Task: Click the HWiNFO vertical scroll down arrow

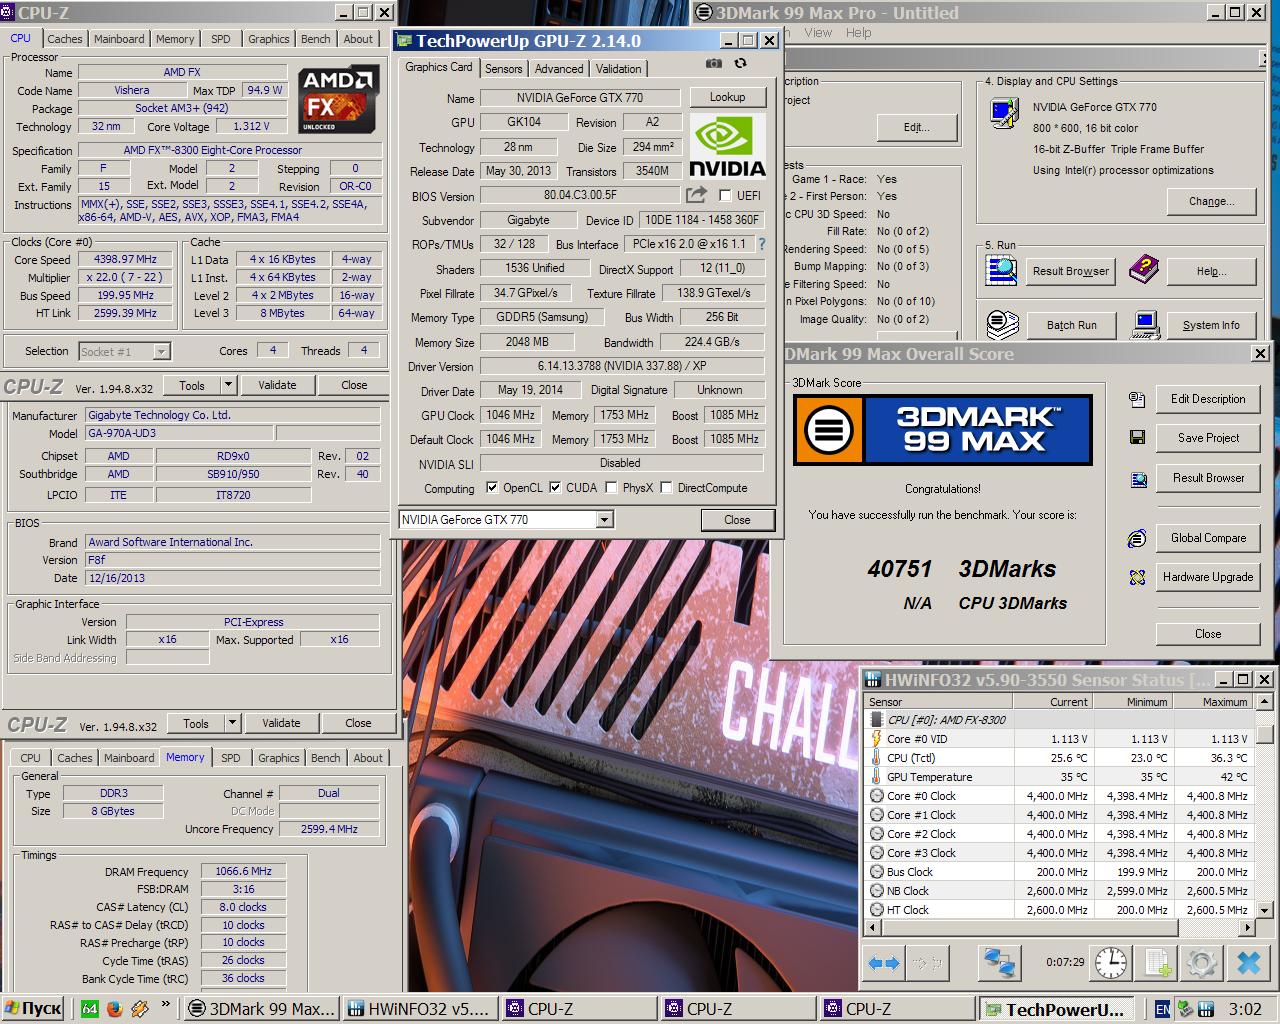Action: pyautogui.click(x=1264, y=911)
